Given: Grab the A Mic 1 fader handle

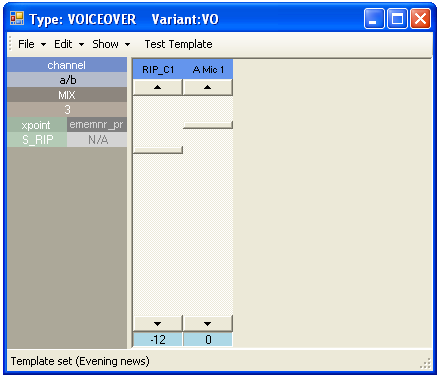Looking at the screenshot, I should (208, 125).
